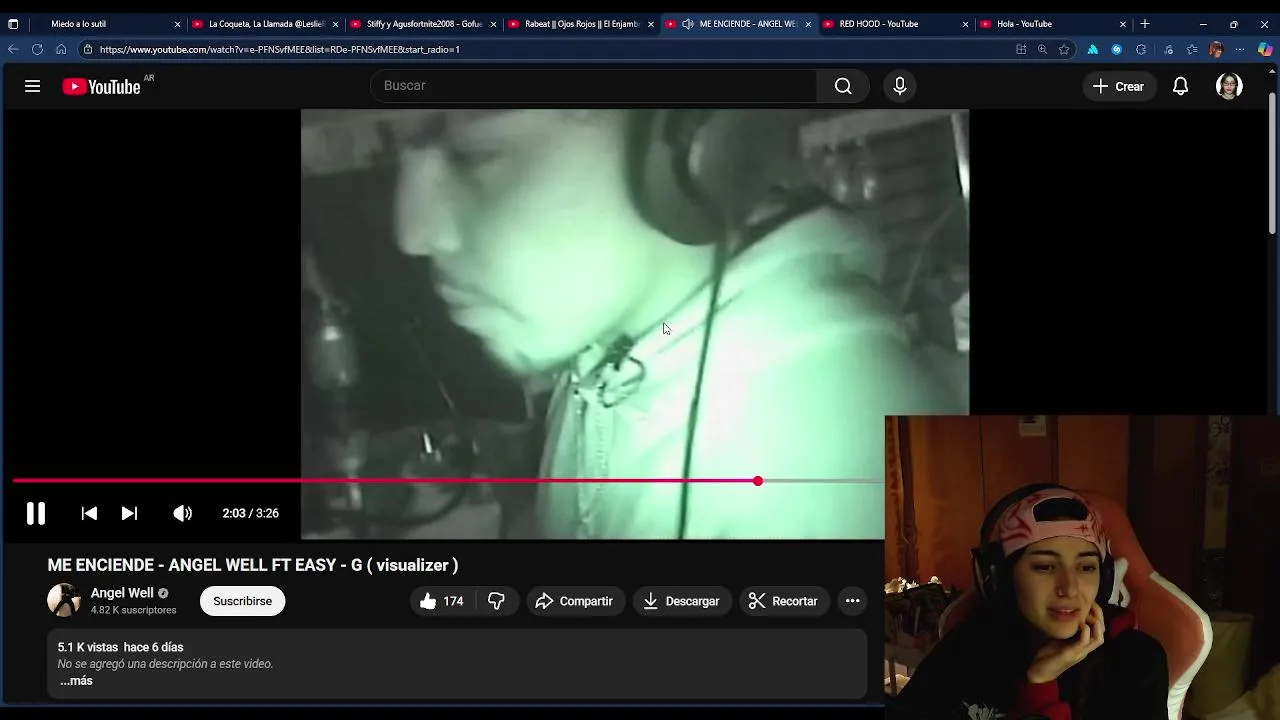
Task: Open the apps icon in address bar
Action: [1020, 49]
